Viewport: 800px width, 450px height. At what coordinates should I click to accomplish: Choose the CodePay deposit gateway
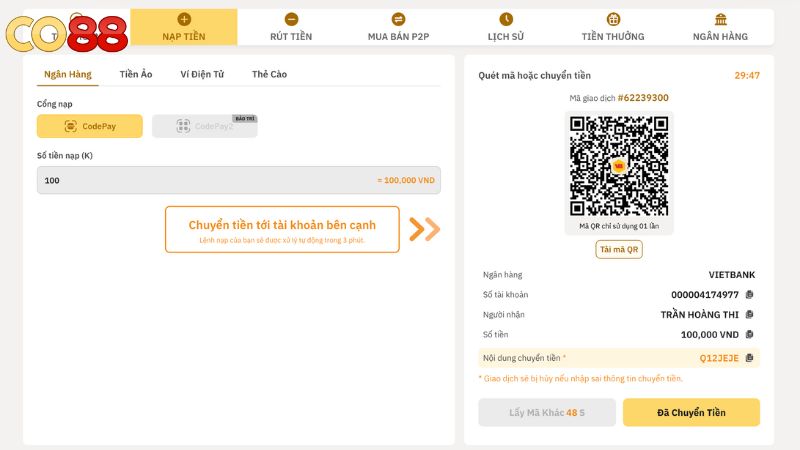click(x=90, y=126)
